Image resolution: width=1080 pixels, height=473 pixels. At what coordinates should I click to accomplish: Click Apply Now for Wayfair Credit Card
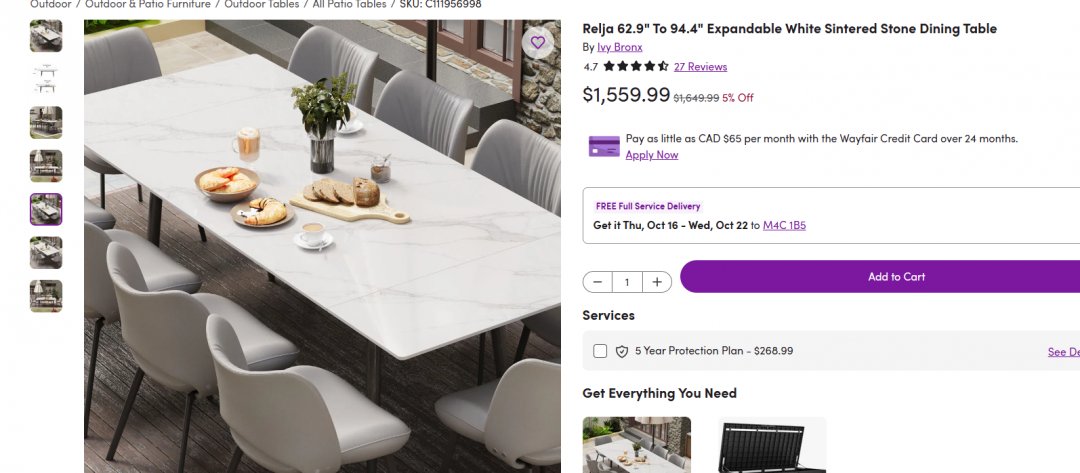651,155
